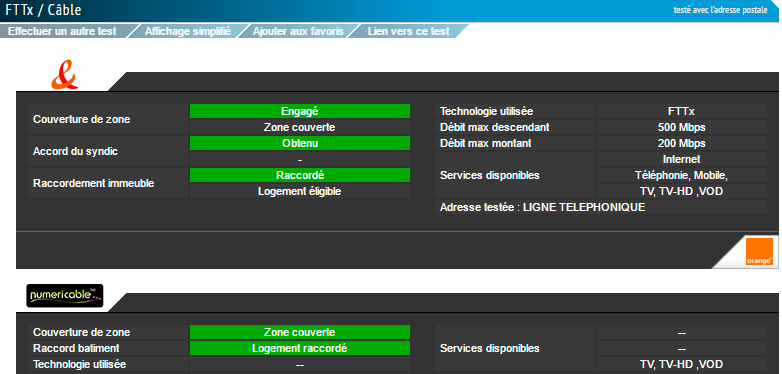Viewport: 782px width, 374px height.
Task: Click the '500 Mbps' download value
Action: (681, 127)
